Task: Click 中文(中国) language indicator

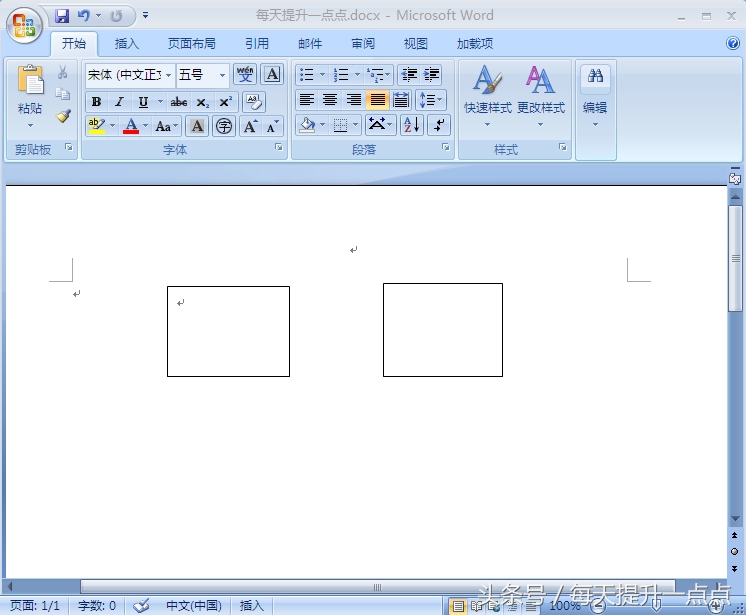Action: coord(194,605)
